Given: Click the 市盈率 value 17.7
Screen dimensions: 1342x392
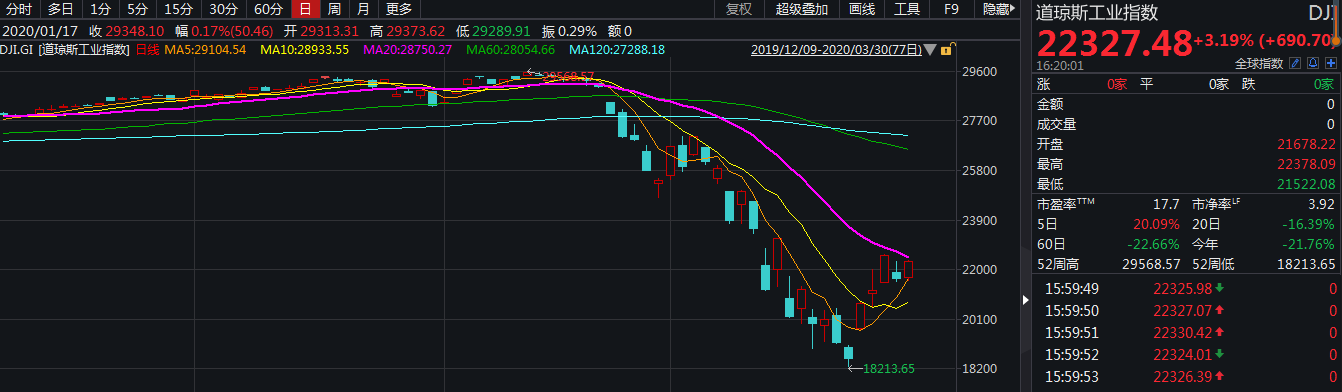Looking at the screenshot, I should pyautogui.click(x=1167, y=203).
